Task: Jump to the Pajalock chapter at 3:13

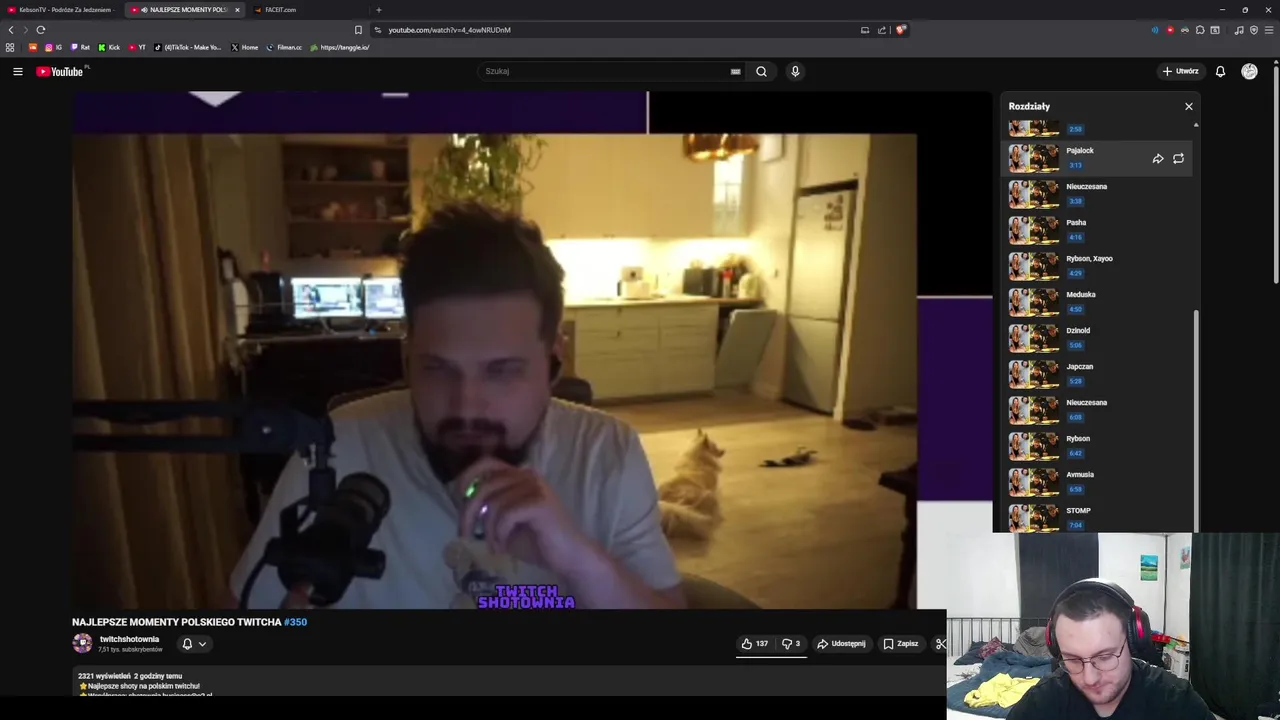Action: click(1098, 158)
